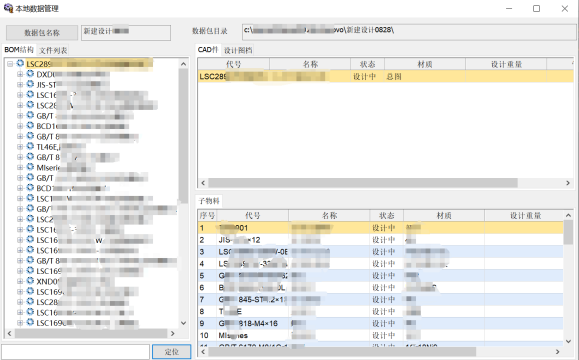Select row 1 in 子物料 table
Viewport: 579px width, 360px height.
pos(380,228)
